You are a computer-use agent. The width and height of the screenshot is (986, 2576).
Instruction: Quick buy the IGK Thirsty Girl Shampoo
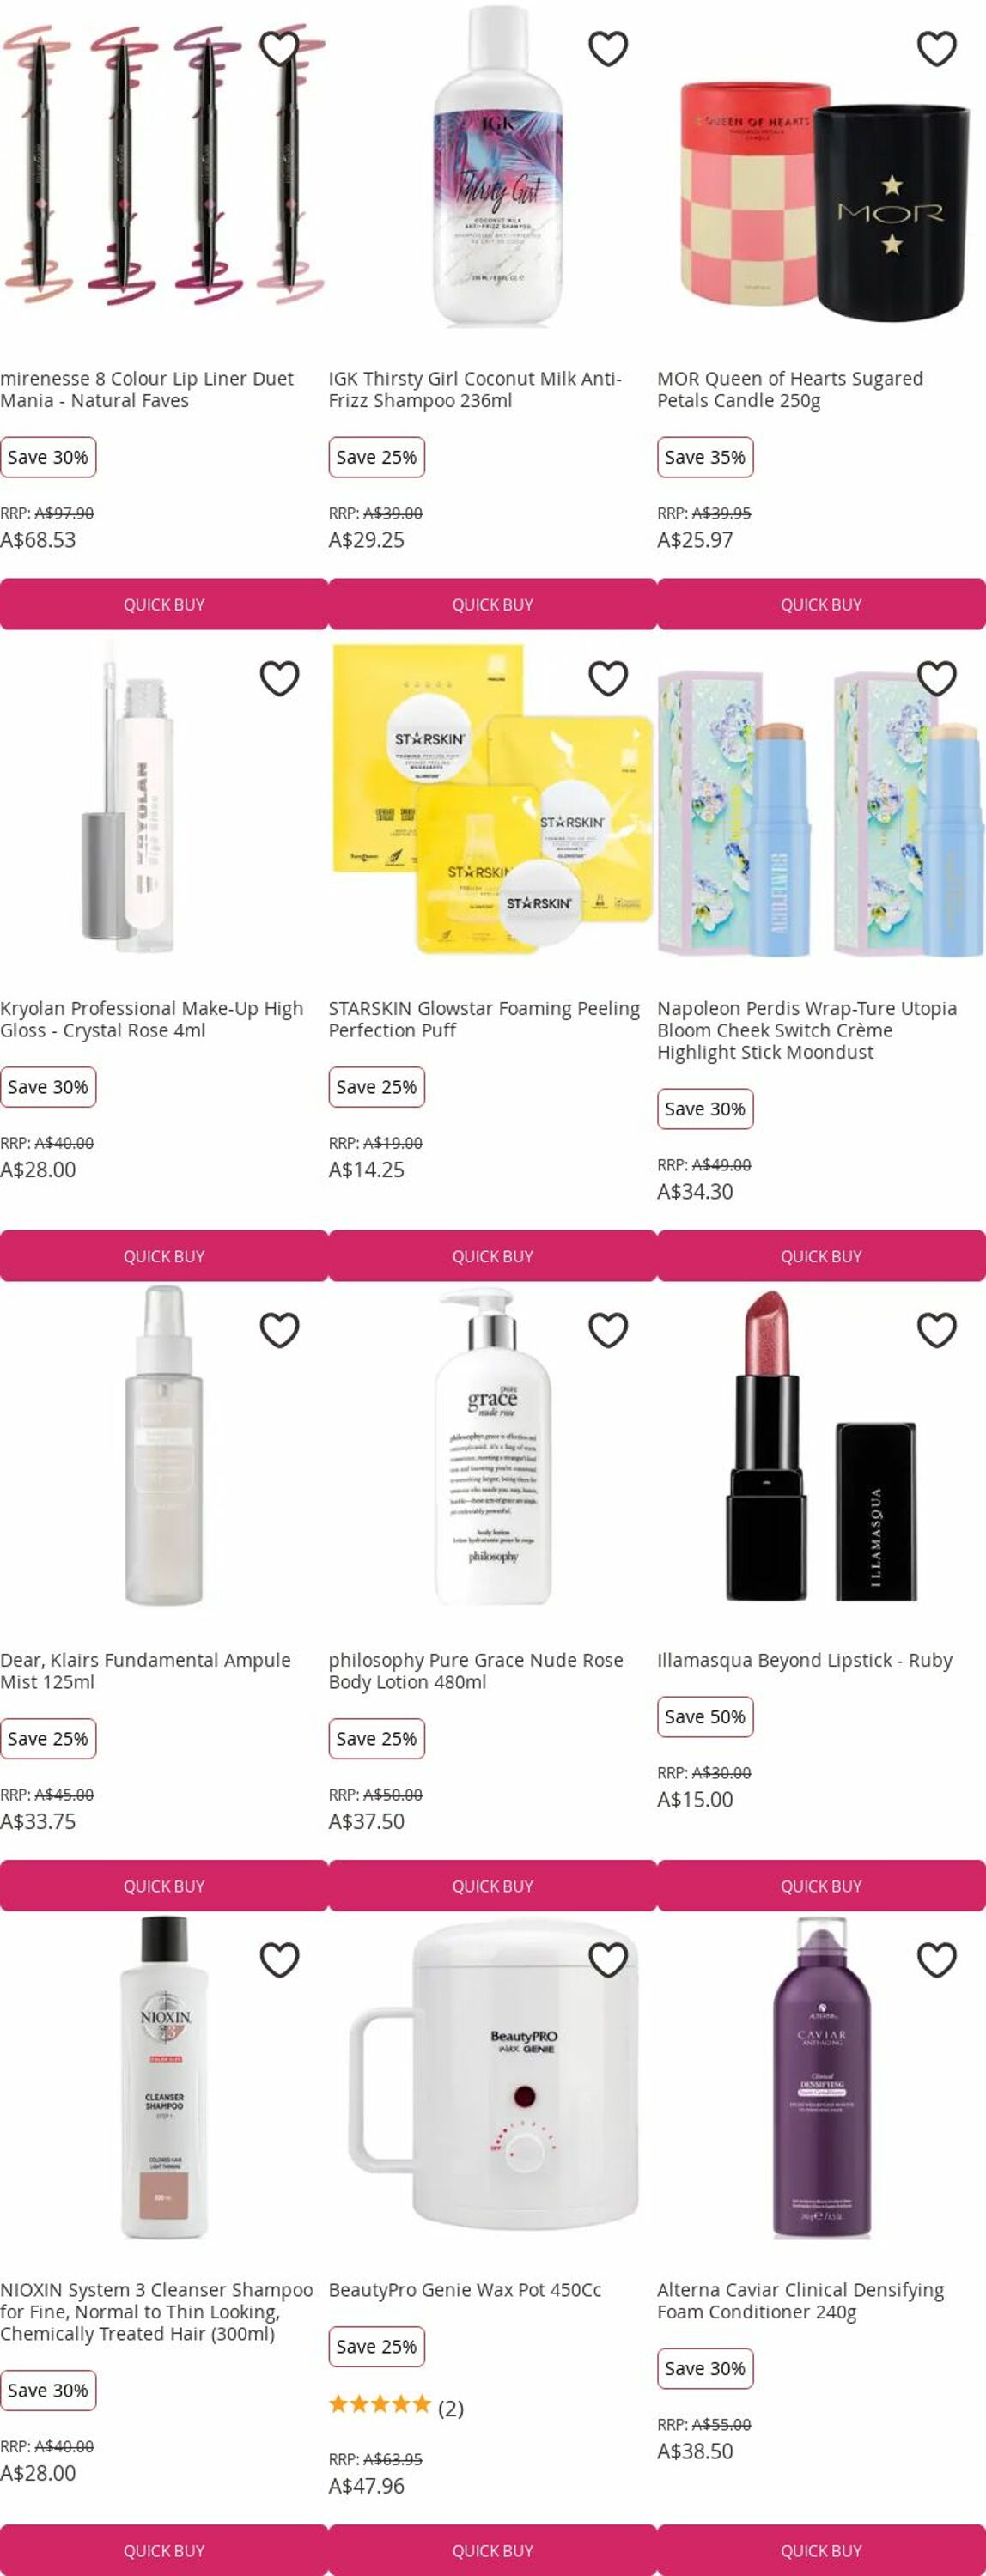click(493, 604)
